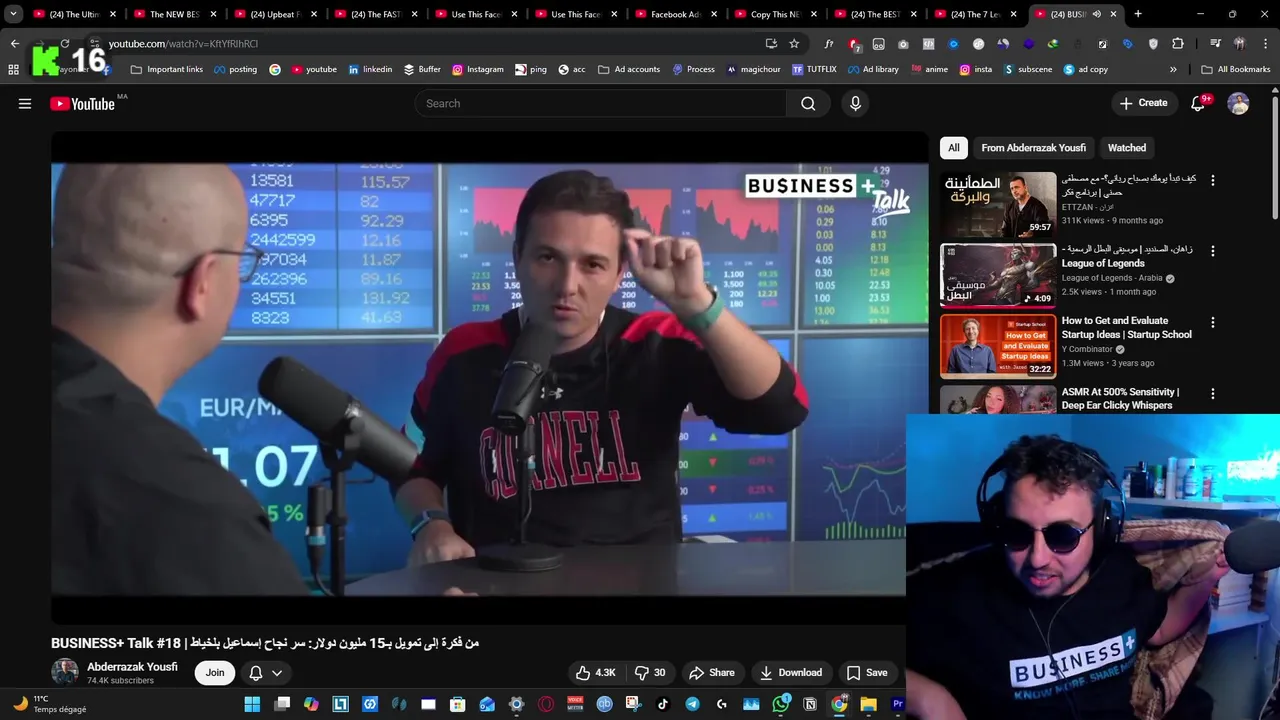Open the Abderrazak Yousfi channel name link
This screenshot has width=1280, height=720.
point(132,667)
